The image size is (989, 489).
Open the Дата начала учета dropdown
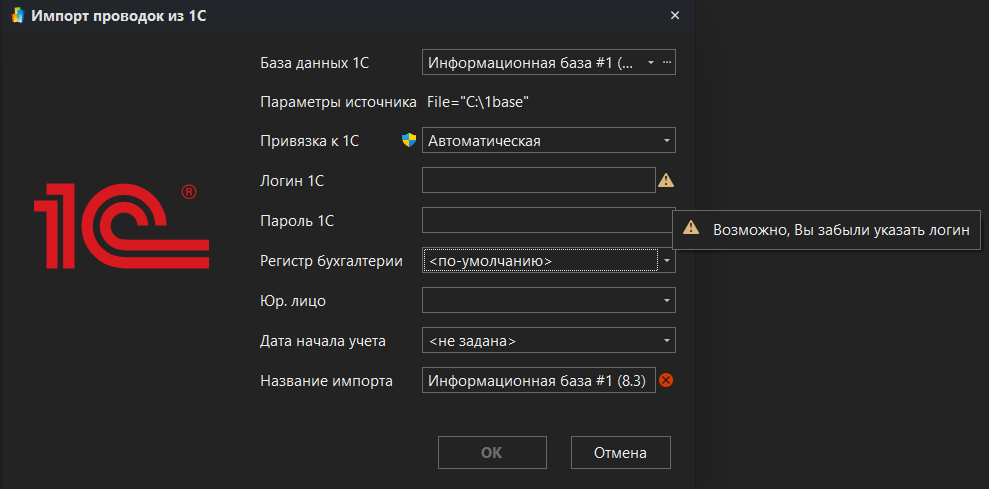tap(549, 341)
